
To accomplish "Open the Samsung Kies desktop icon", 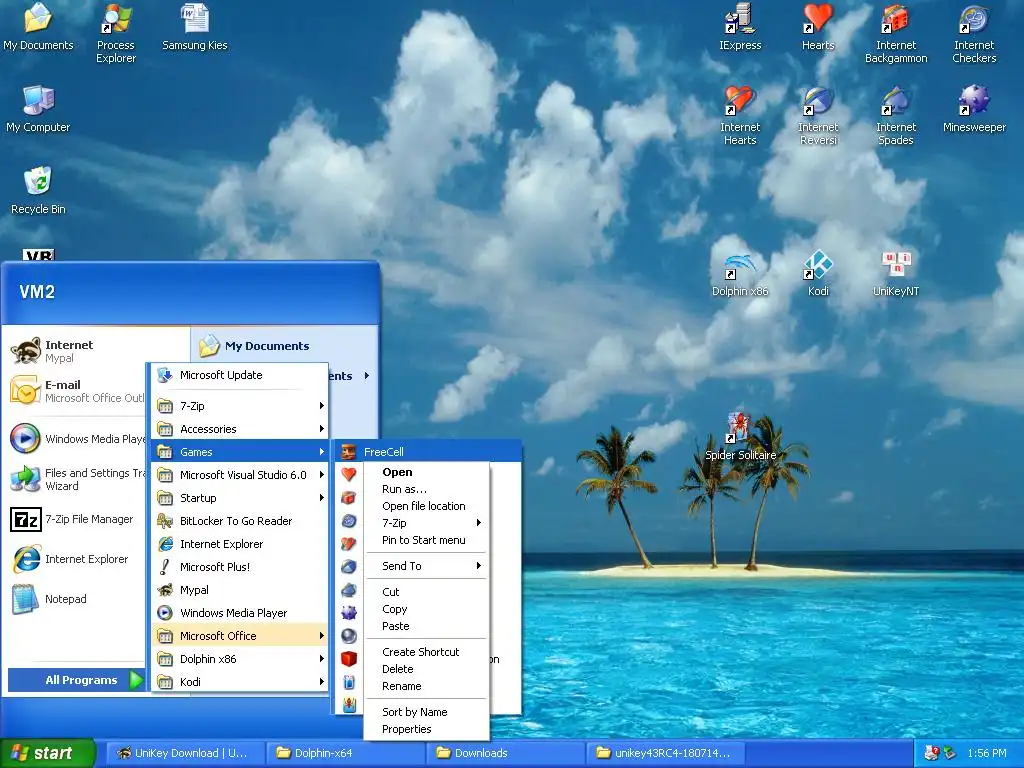I will point(195,27).
